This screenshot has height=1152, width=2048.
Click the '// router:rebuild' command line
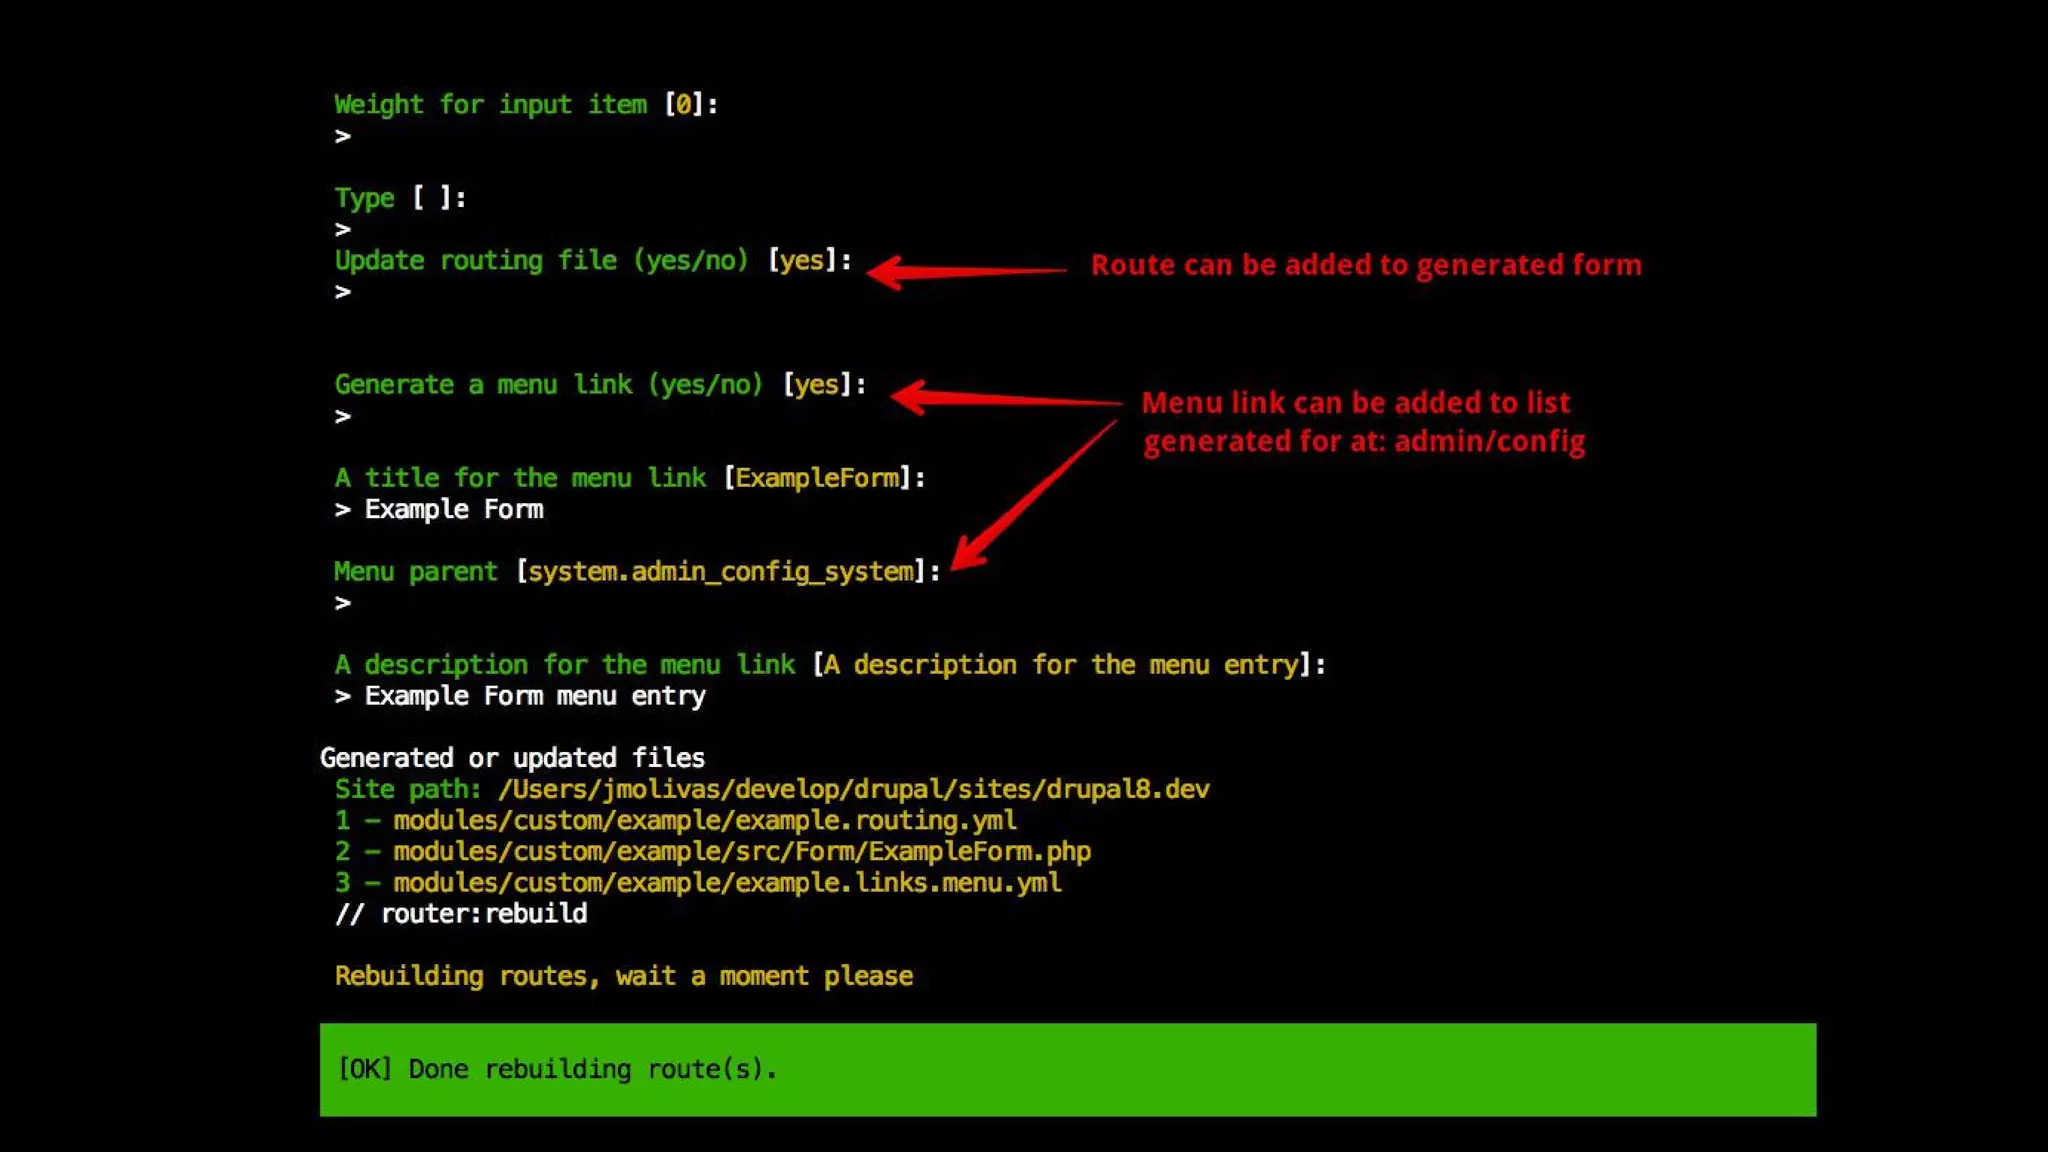coord(461,913)
